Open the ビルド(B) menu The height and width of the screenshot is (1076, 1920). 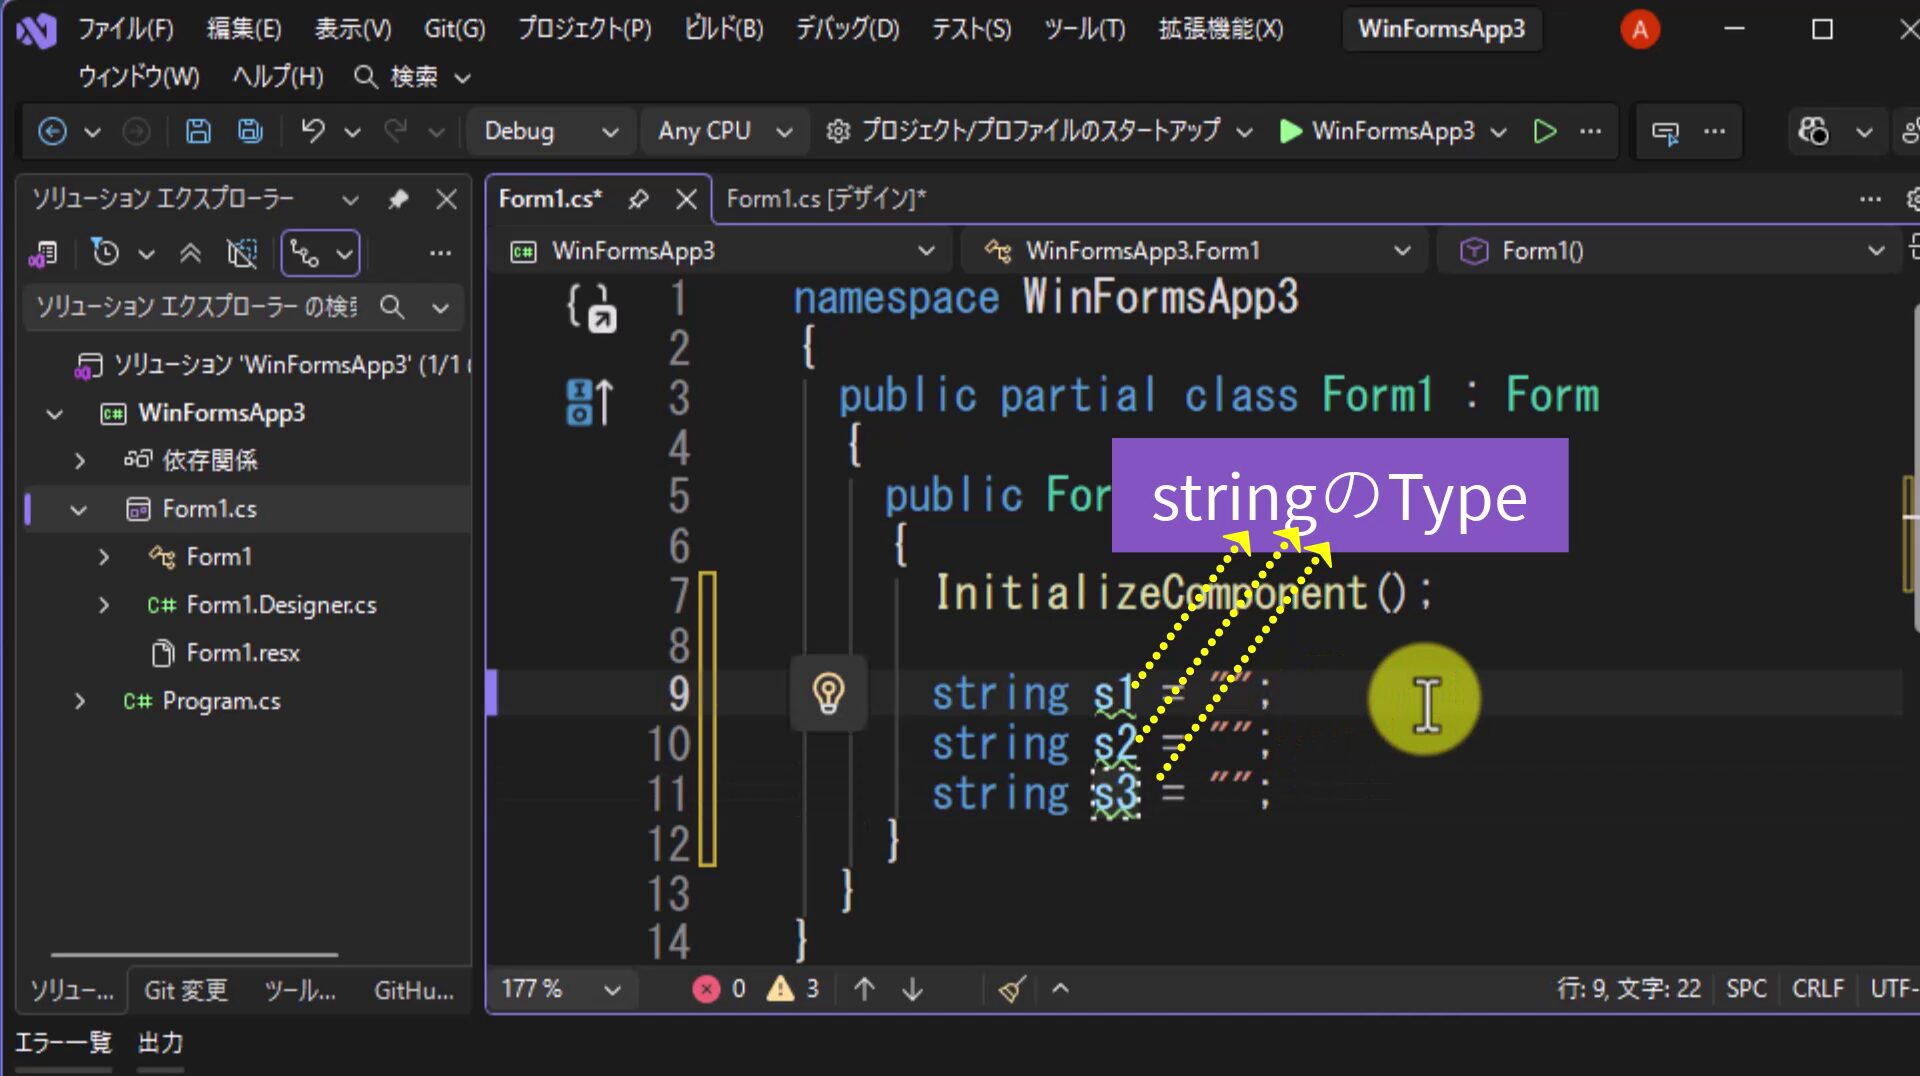723,29
